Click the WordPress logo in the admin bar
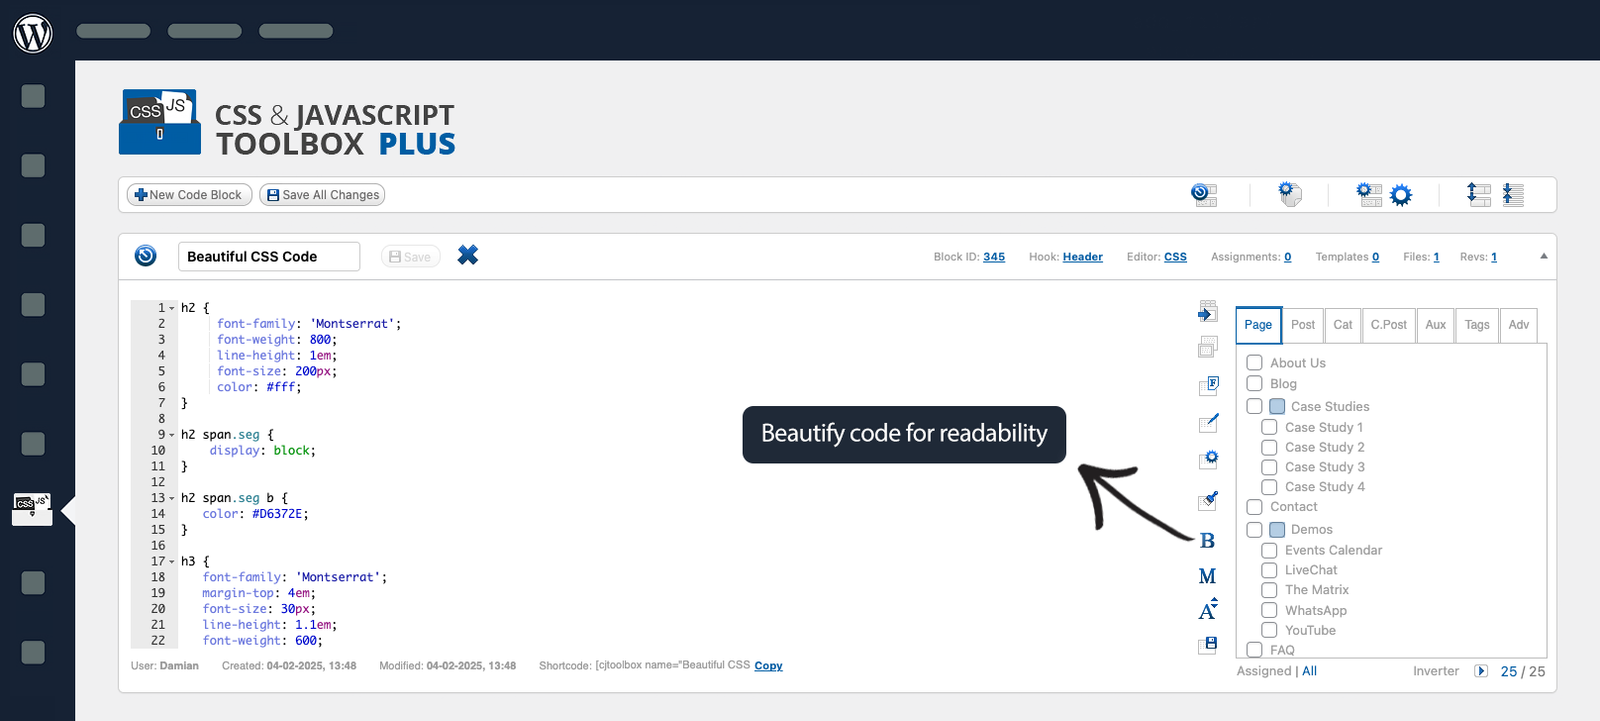 click(x=33, y=33)
